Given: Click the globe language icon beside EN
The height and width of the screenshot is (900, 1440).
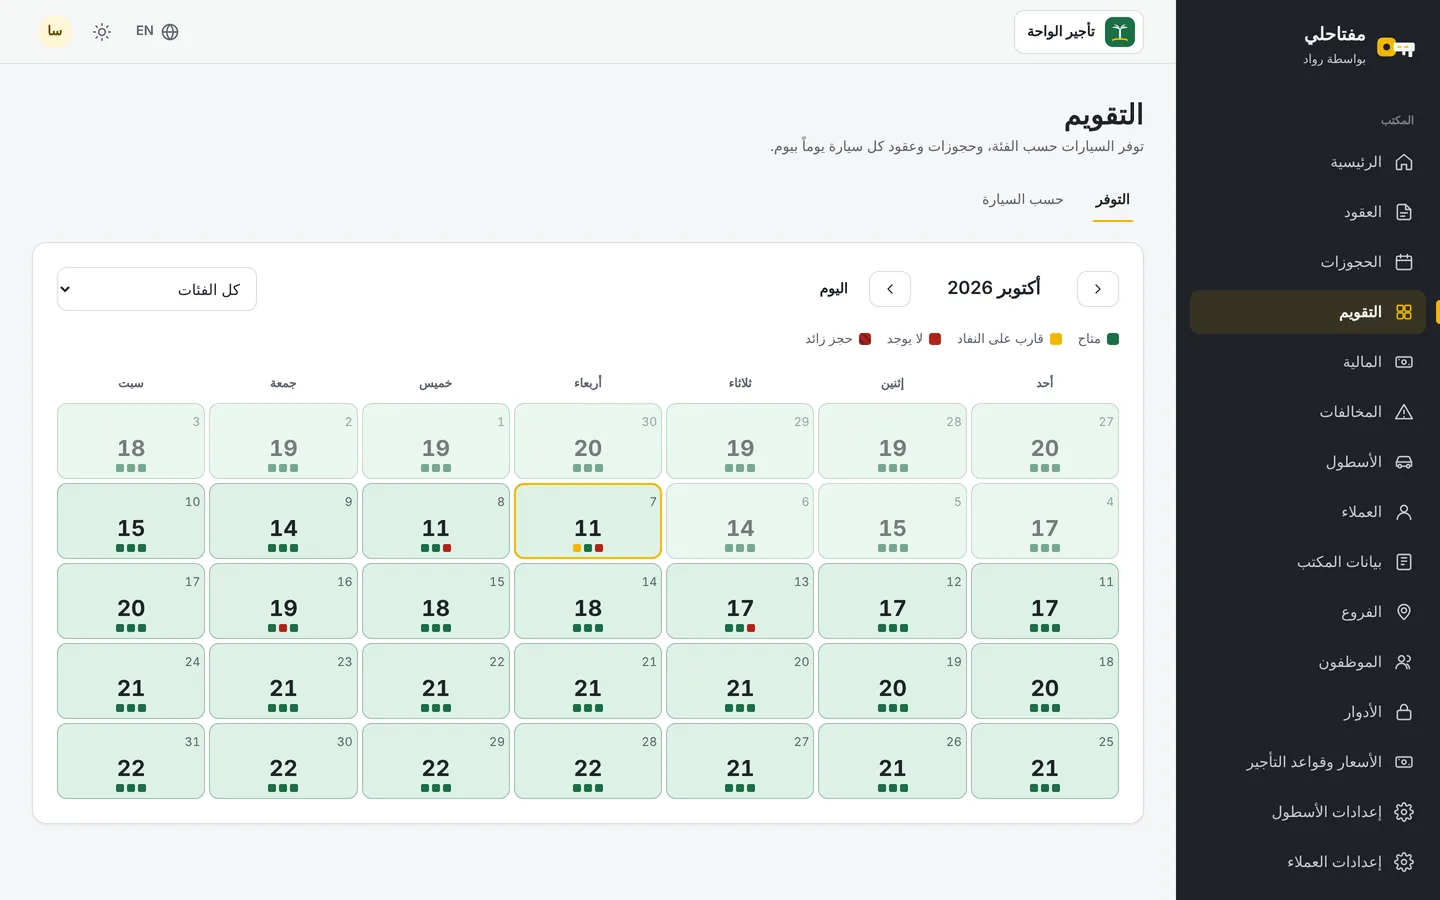Looking at the screenshot, I should [x=170, y=32].
